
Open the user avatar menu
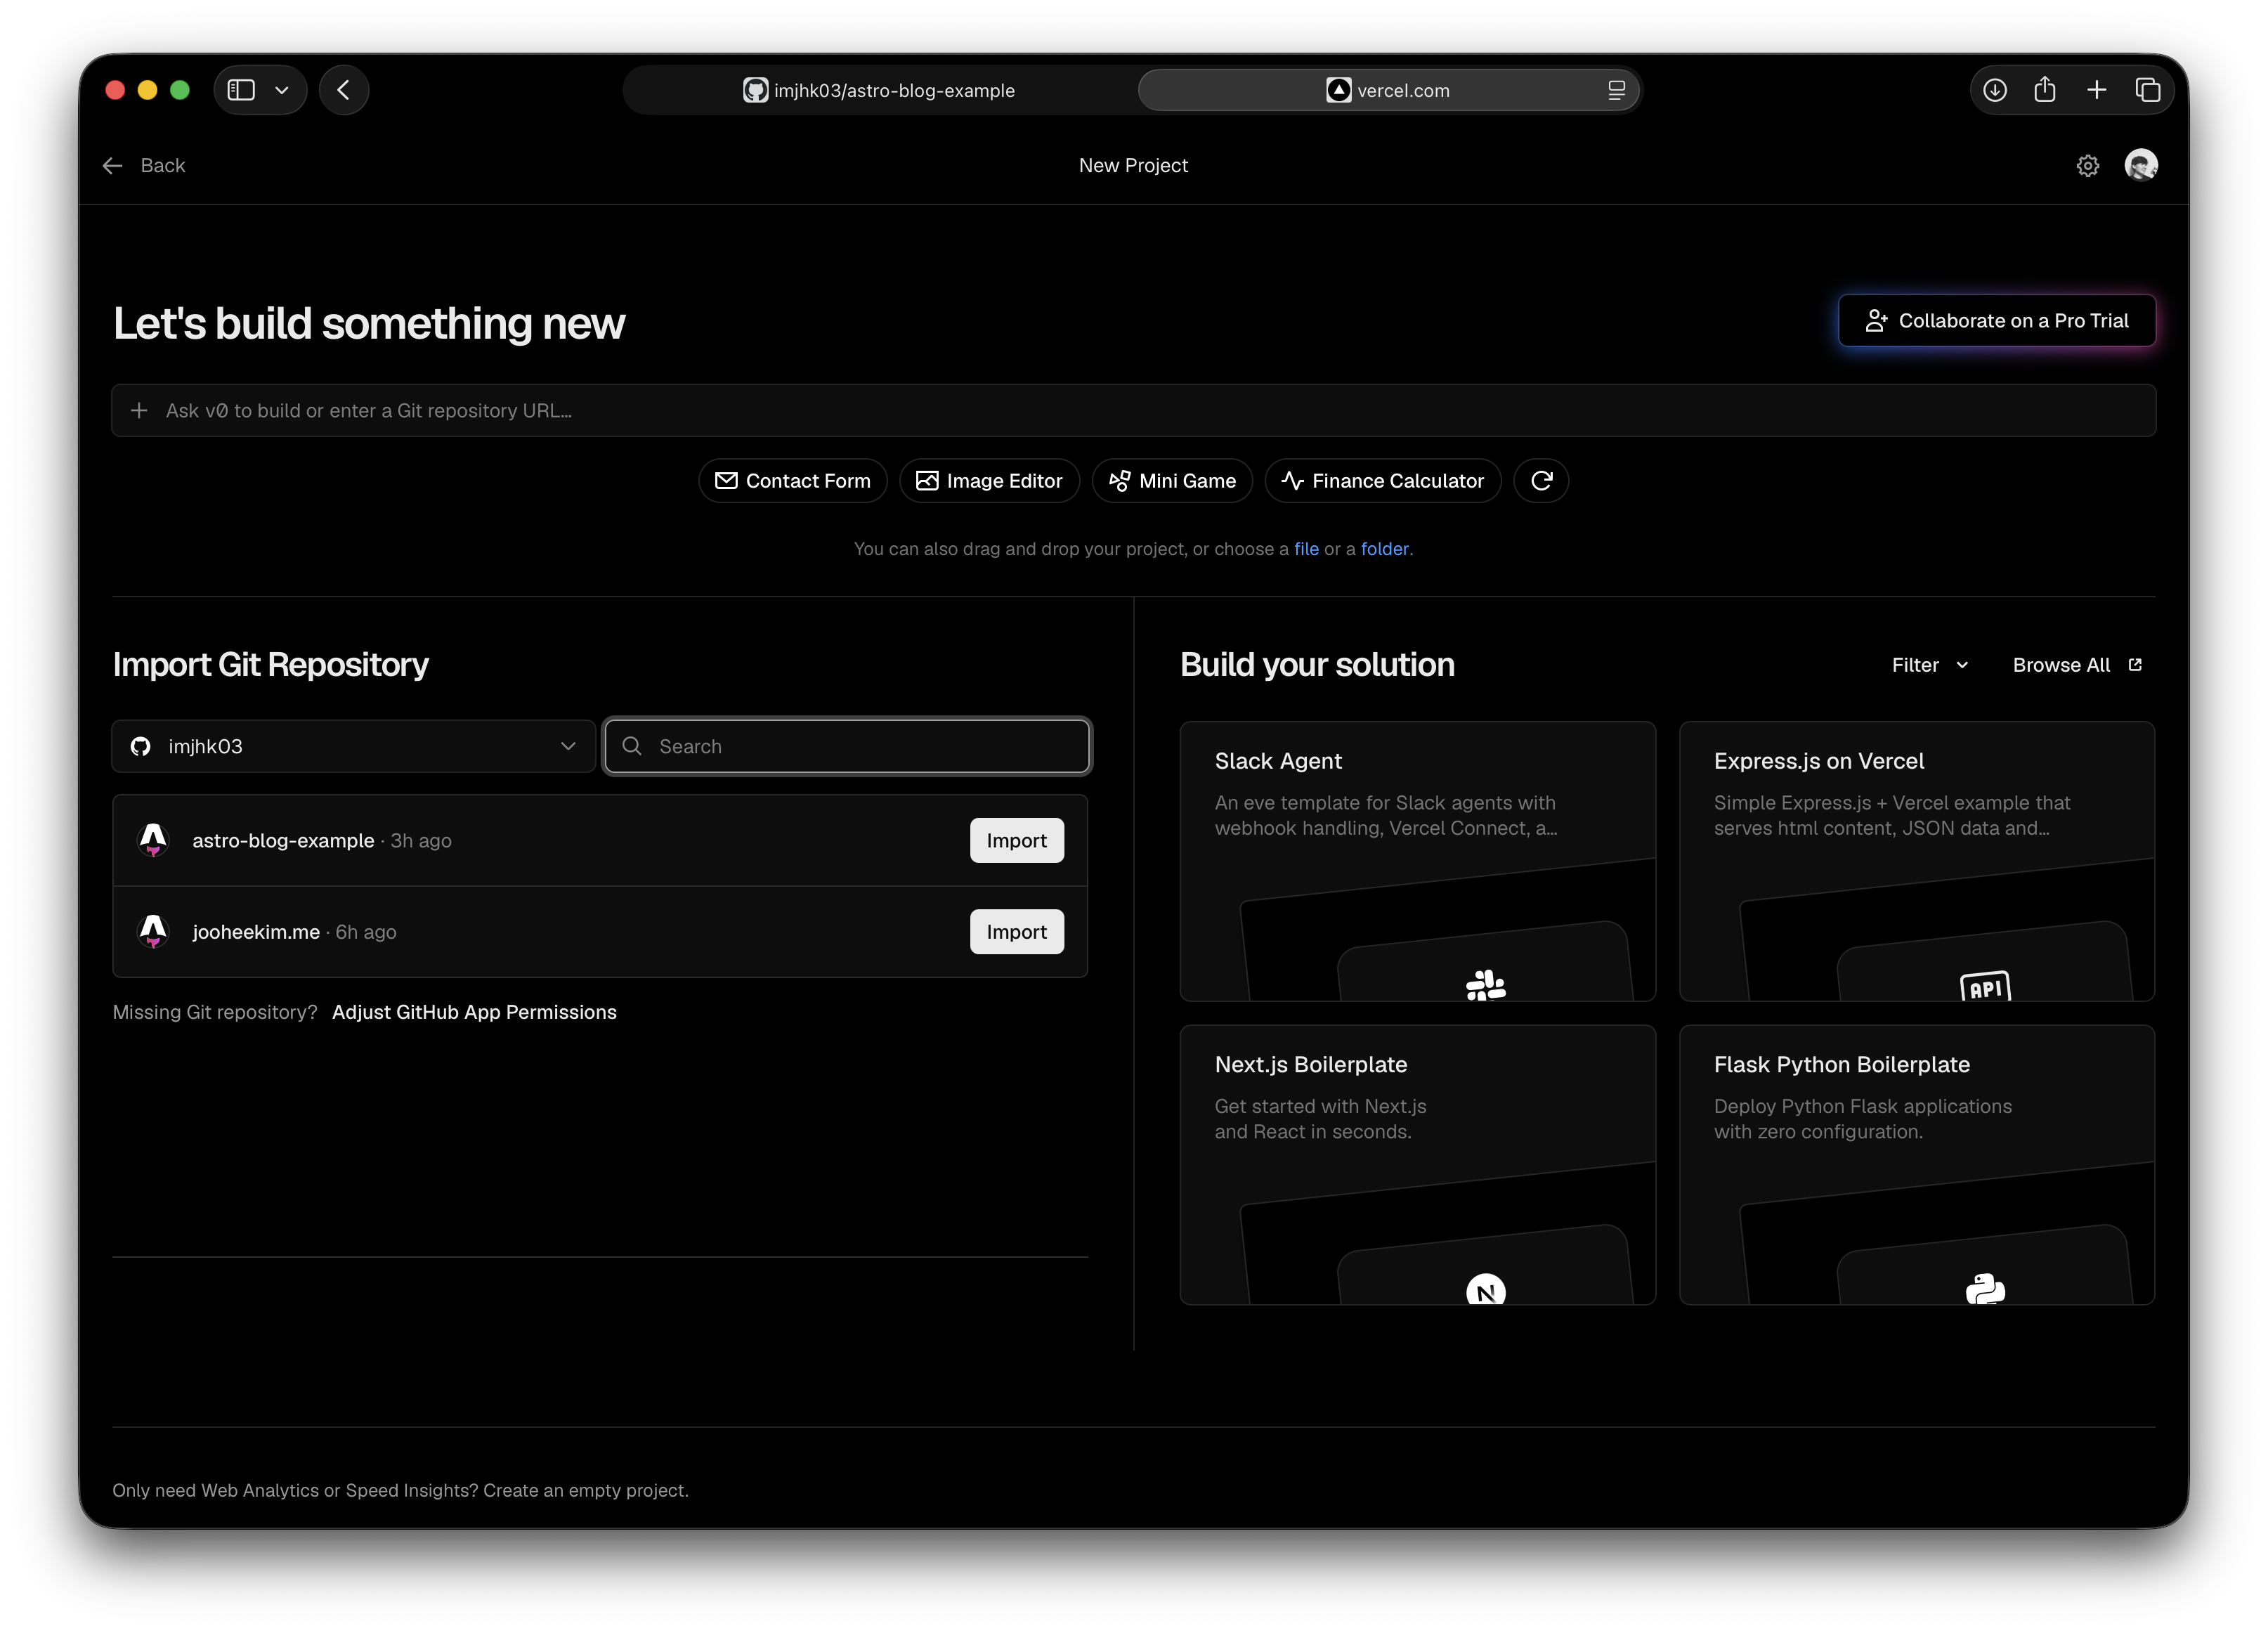click(x=2141, y=165)
